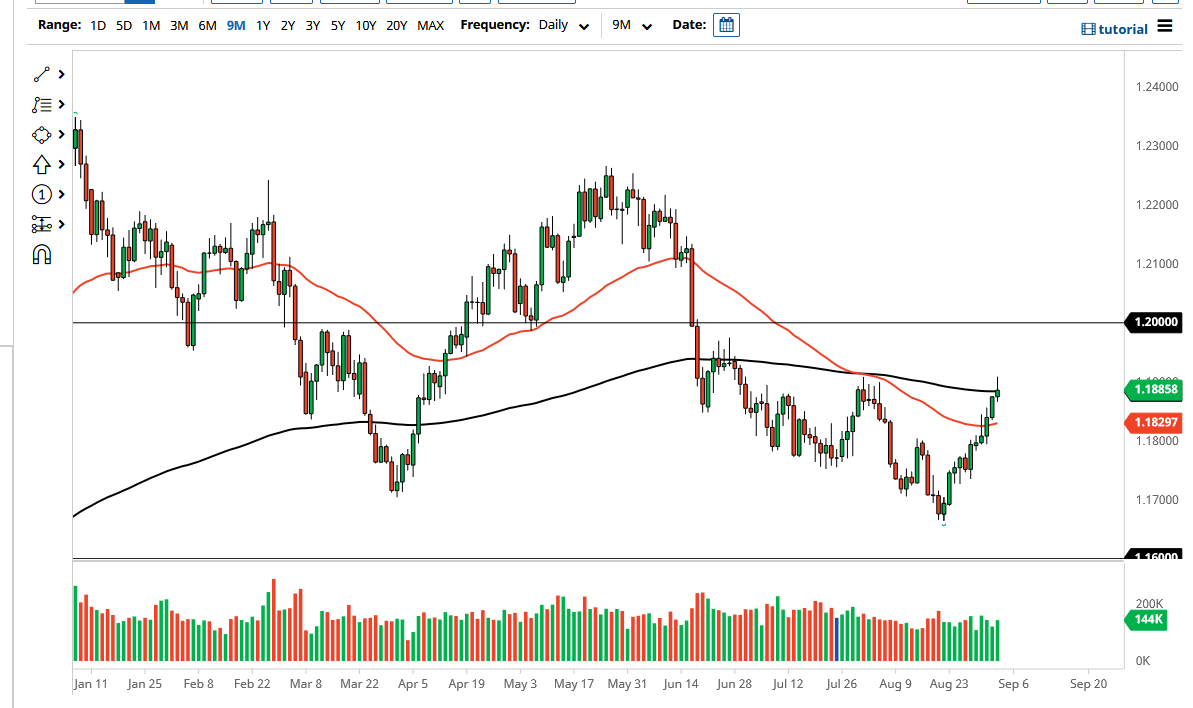The image size is (1193, 708).
Task: Set range to 3Y
Action: pos(313,25)
